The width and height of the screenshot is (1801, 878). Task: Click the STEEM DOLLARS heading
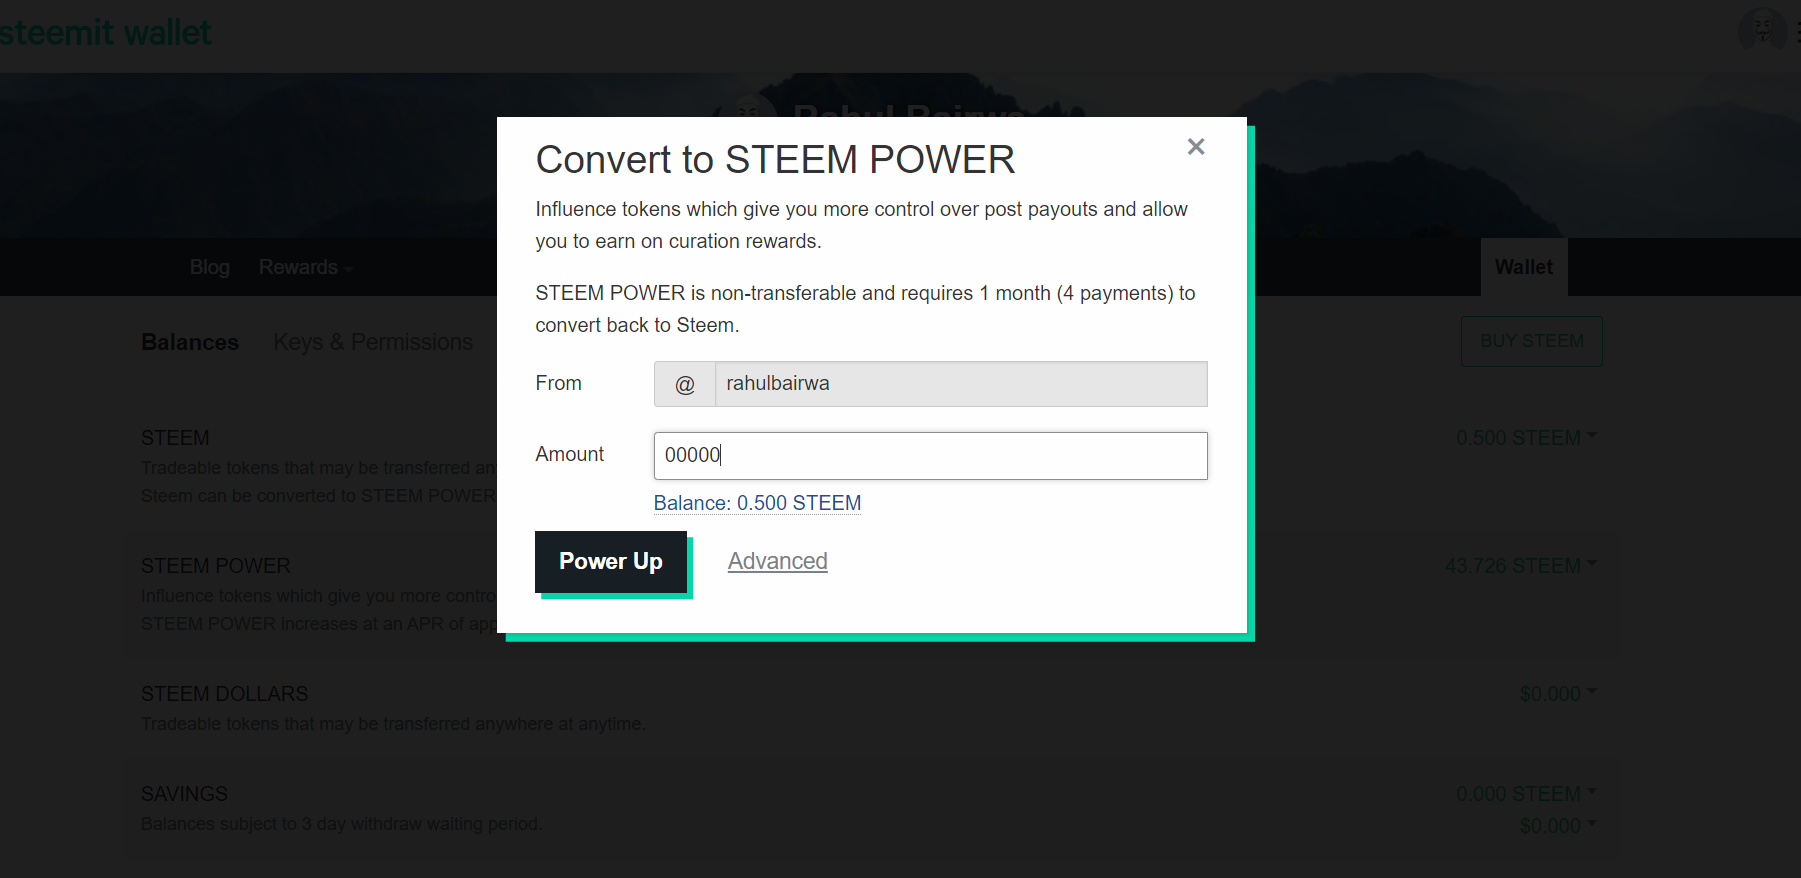pos(225,694)
